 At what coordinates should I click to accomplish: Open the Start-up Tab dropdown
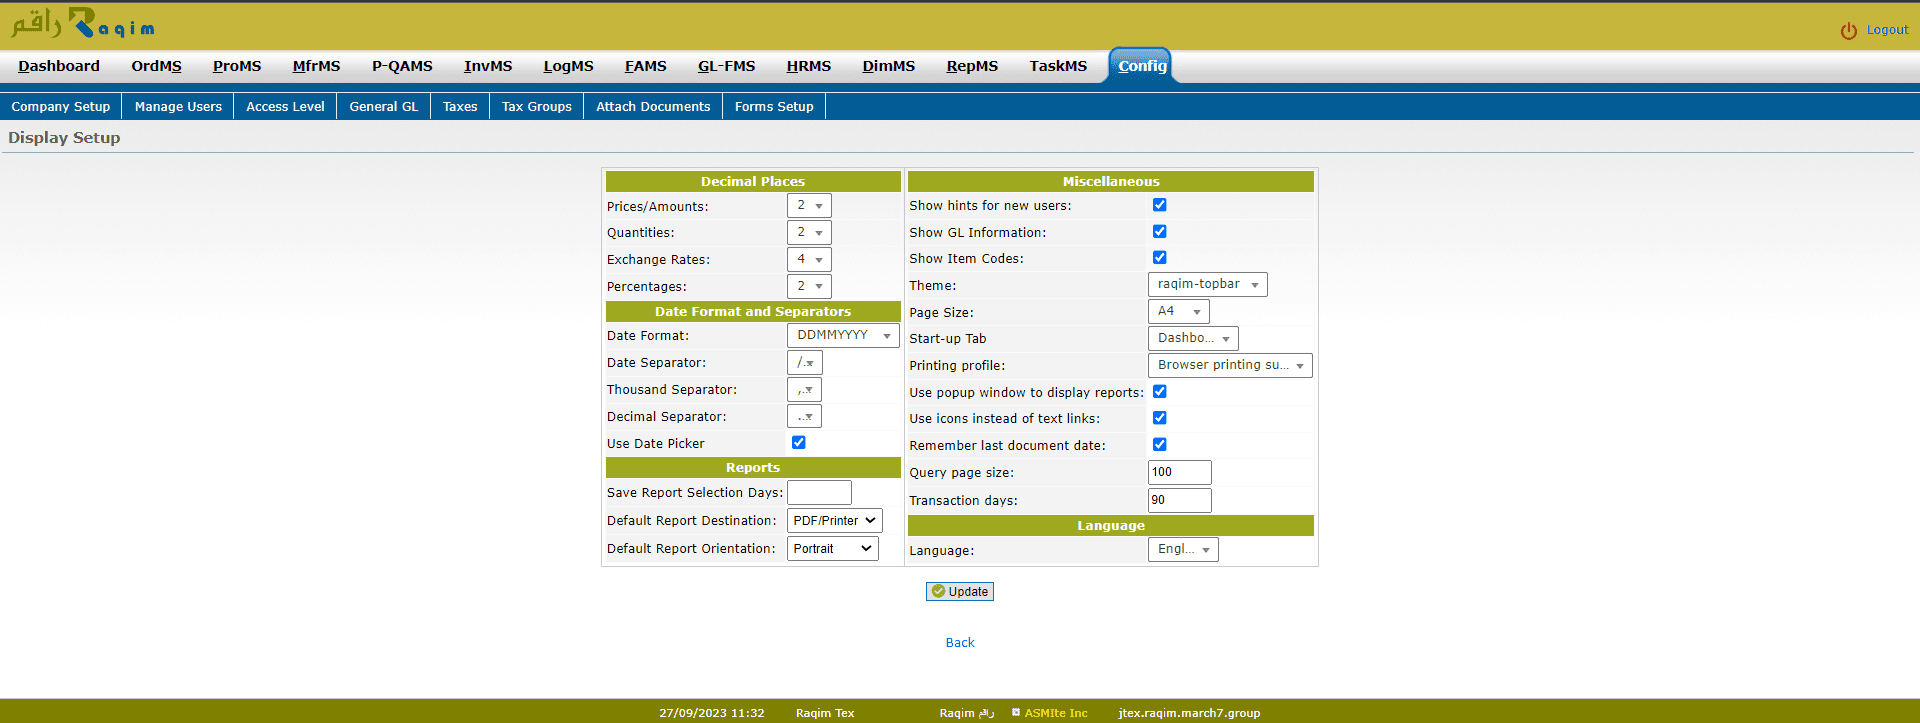1193,339
